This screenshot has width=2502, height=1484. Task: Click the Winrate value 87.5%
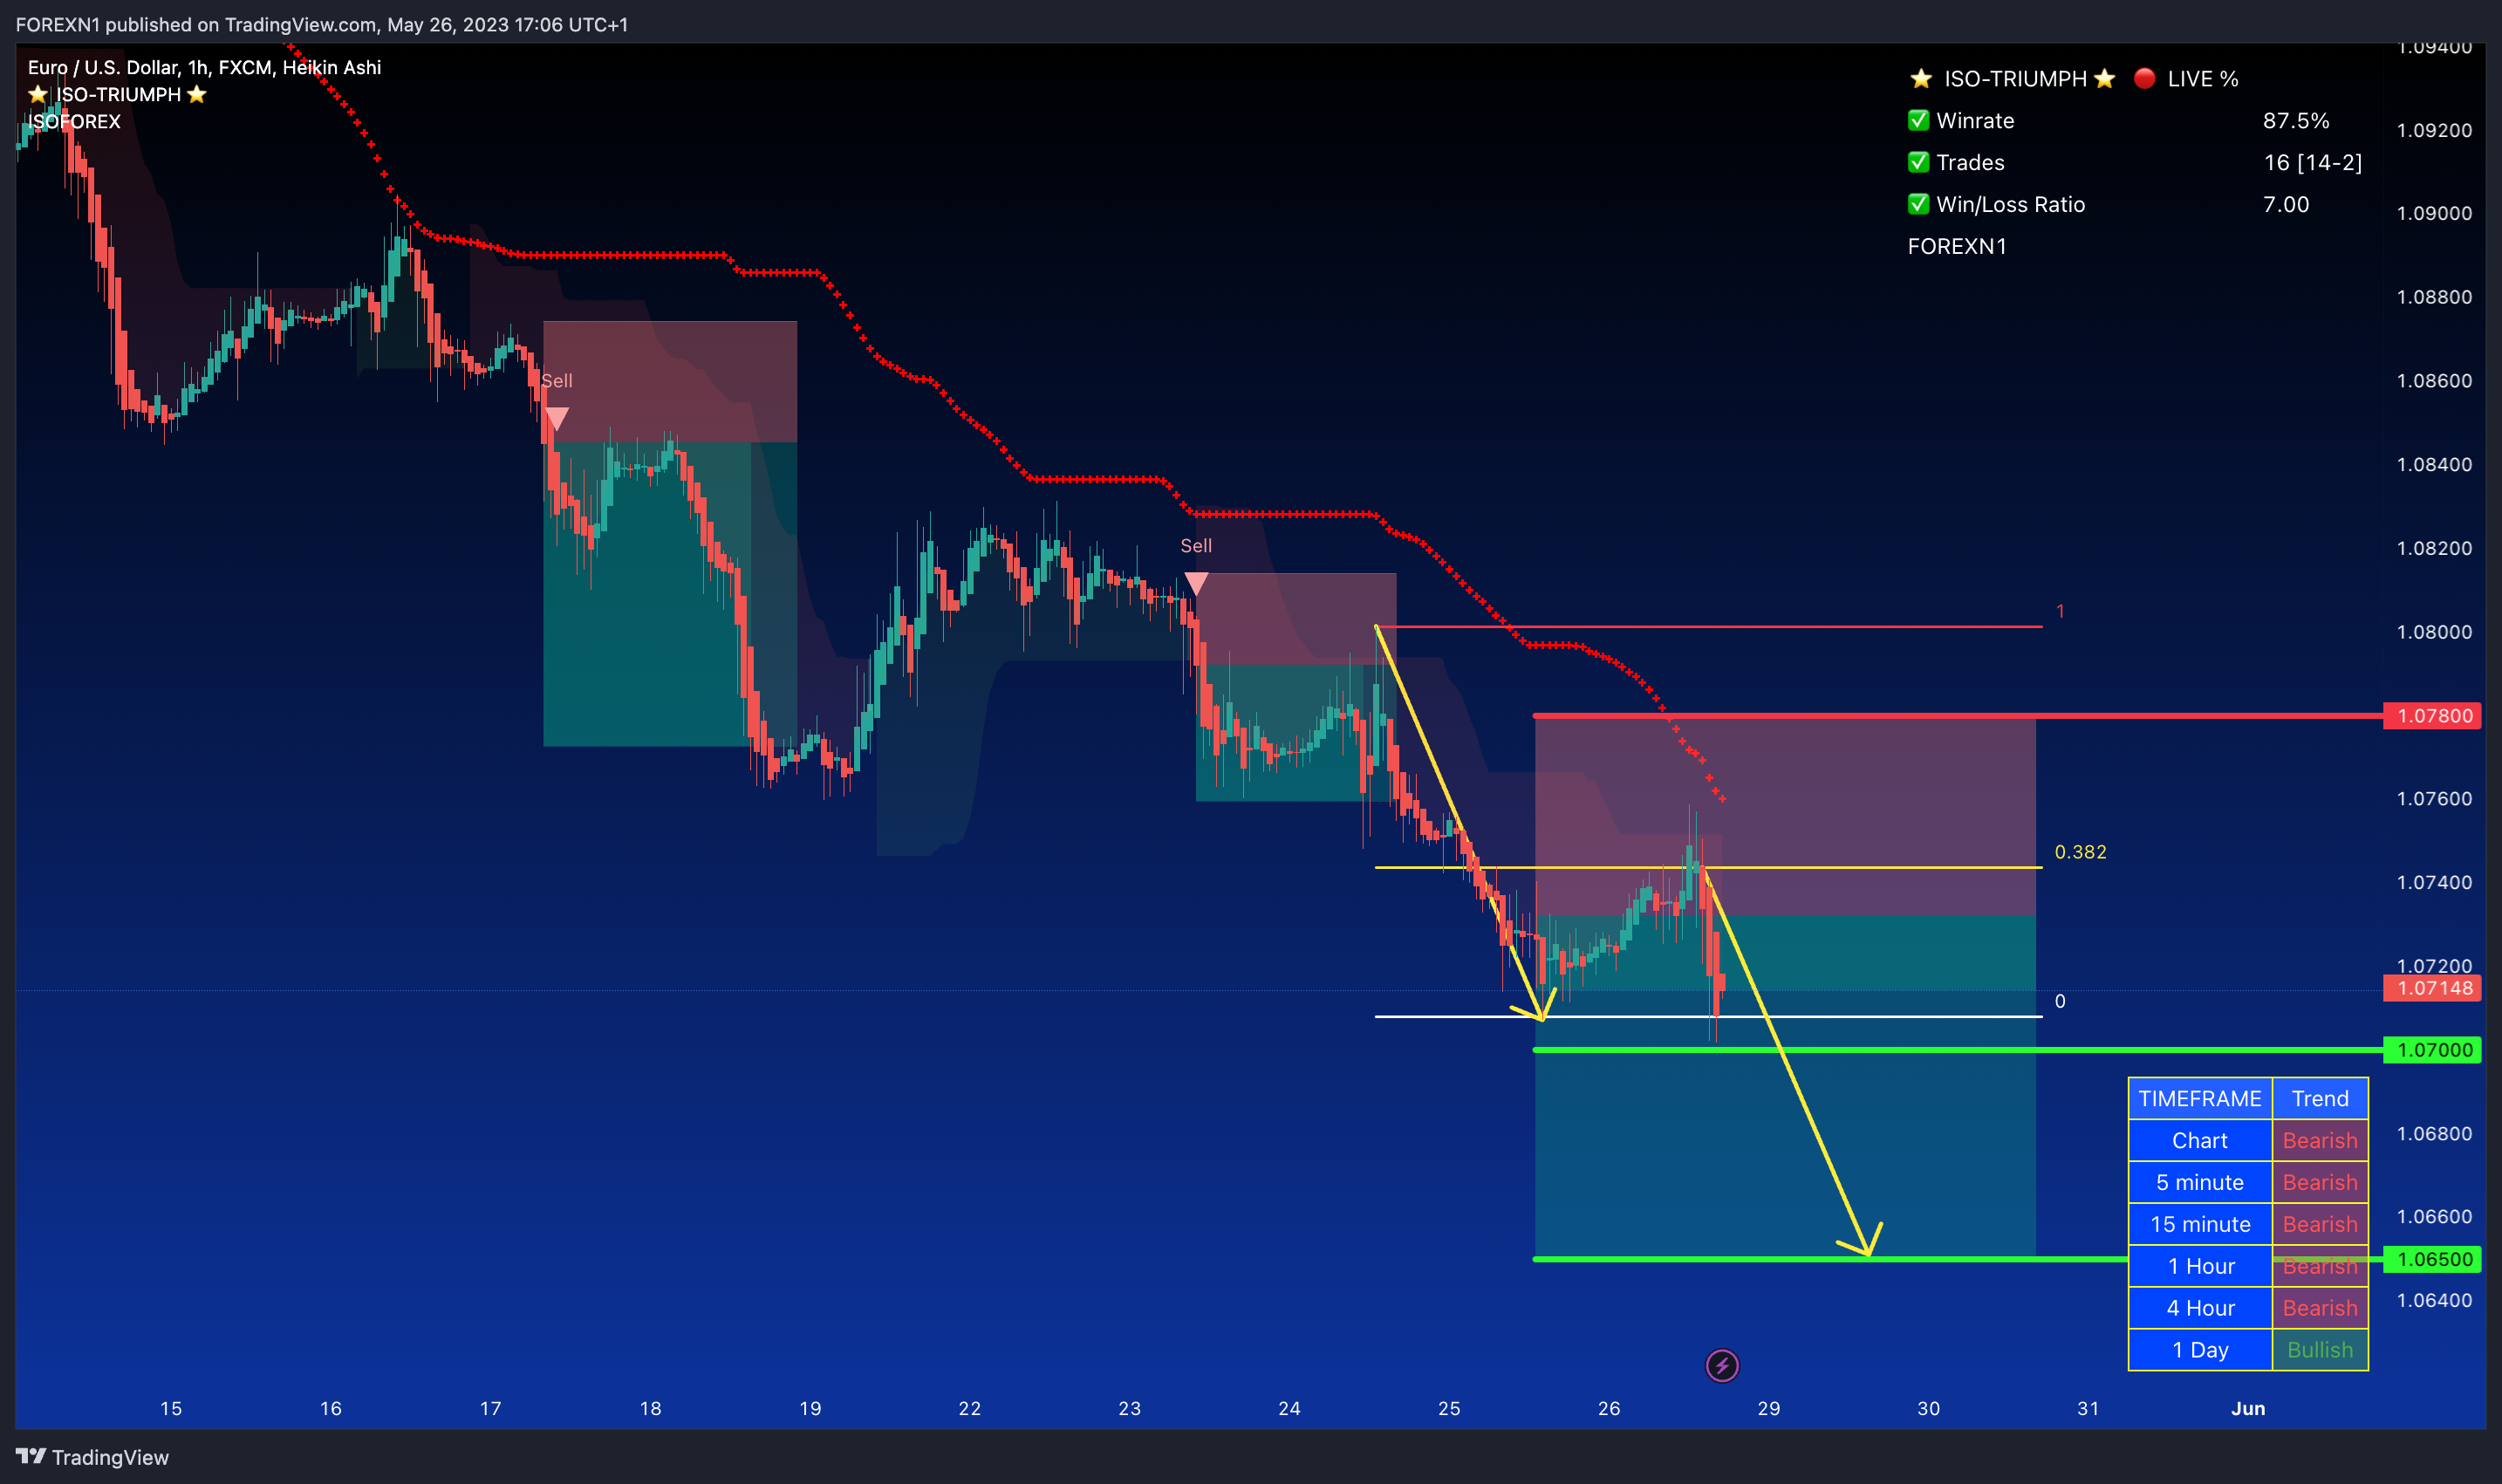point(2296,120)
